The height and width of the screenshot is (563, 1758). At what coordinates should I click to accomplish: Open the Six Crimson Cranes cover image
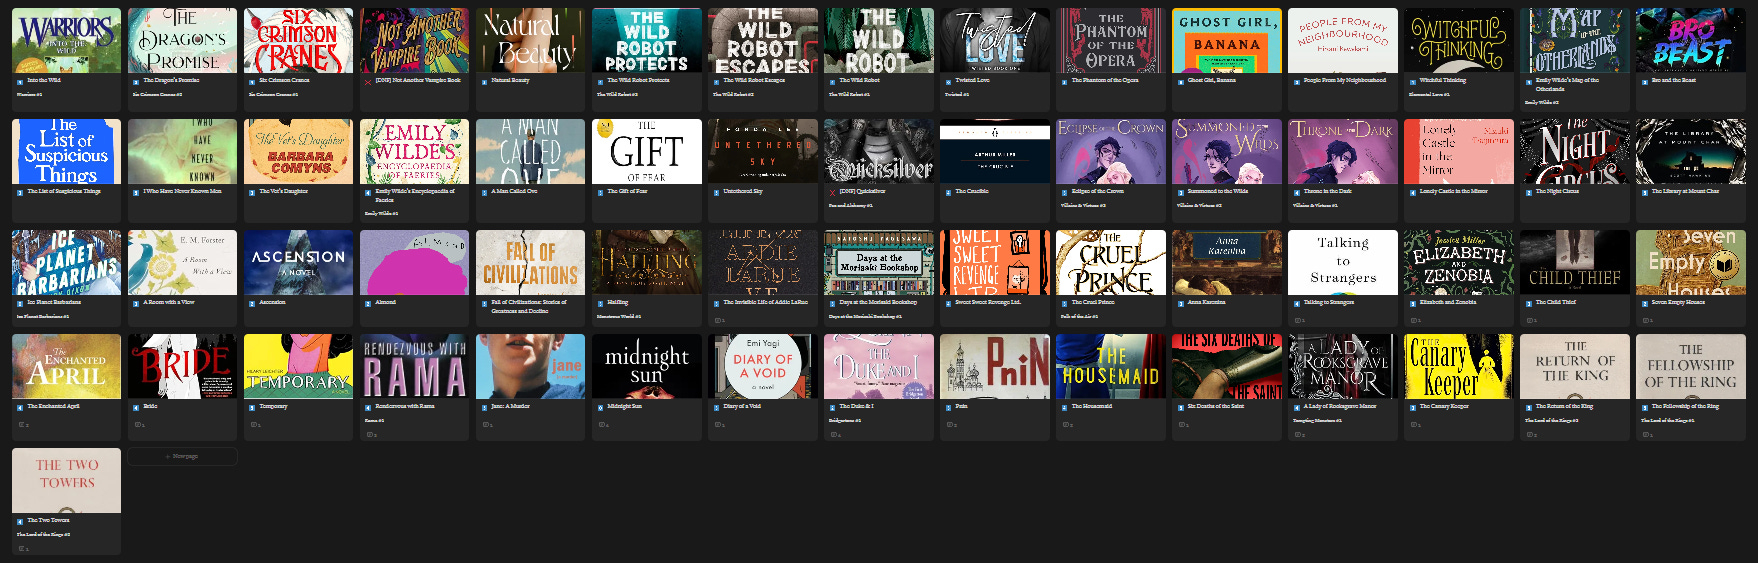coord(298,40)
